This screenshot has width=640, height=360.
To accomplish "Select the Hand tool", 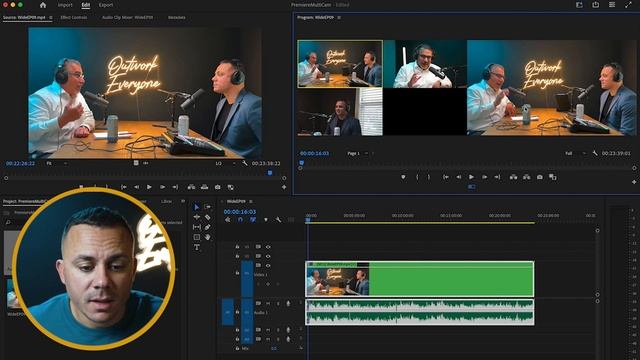I will tap(207, 237).
